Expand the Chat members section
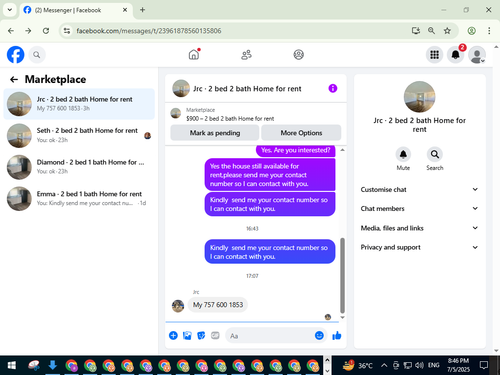This screenshot has height=375, width=500. tap(419, 208)
